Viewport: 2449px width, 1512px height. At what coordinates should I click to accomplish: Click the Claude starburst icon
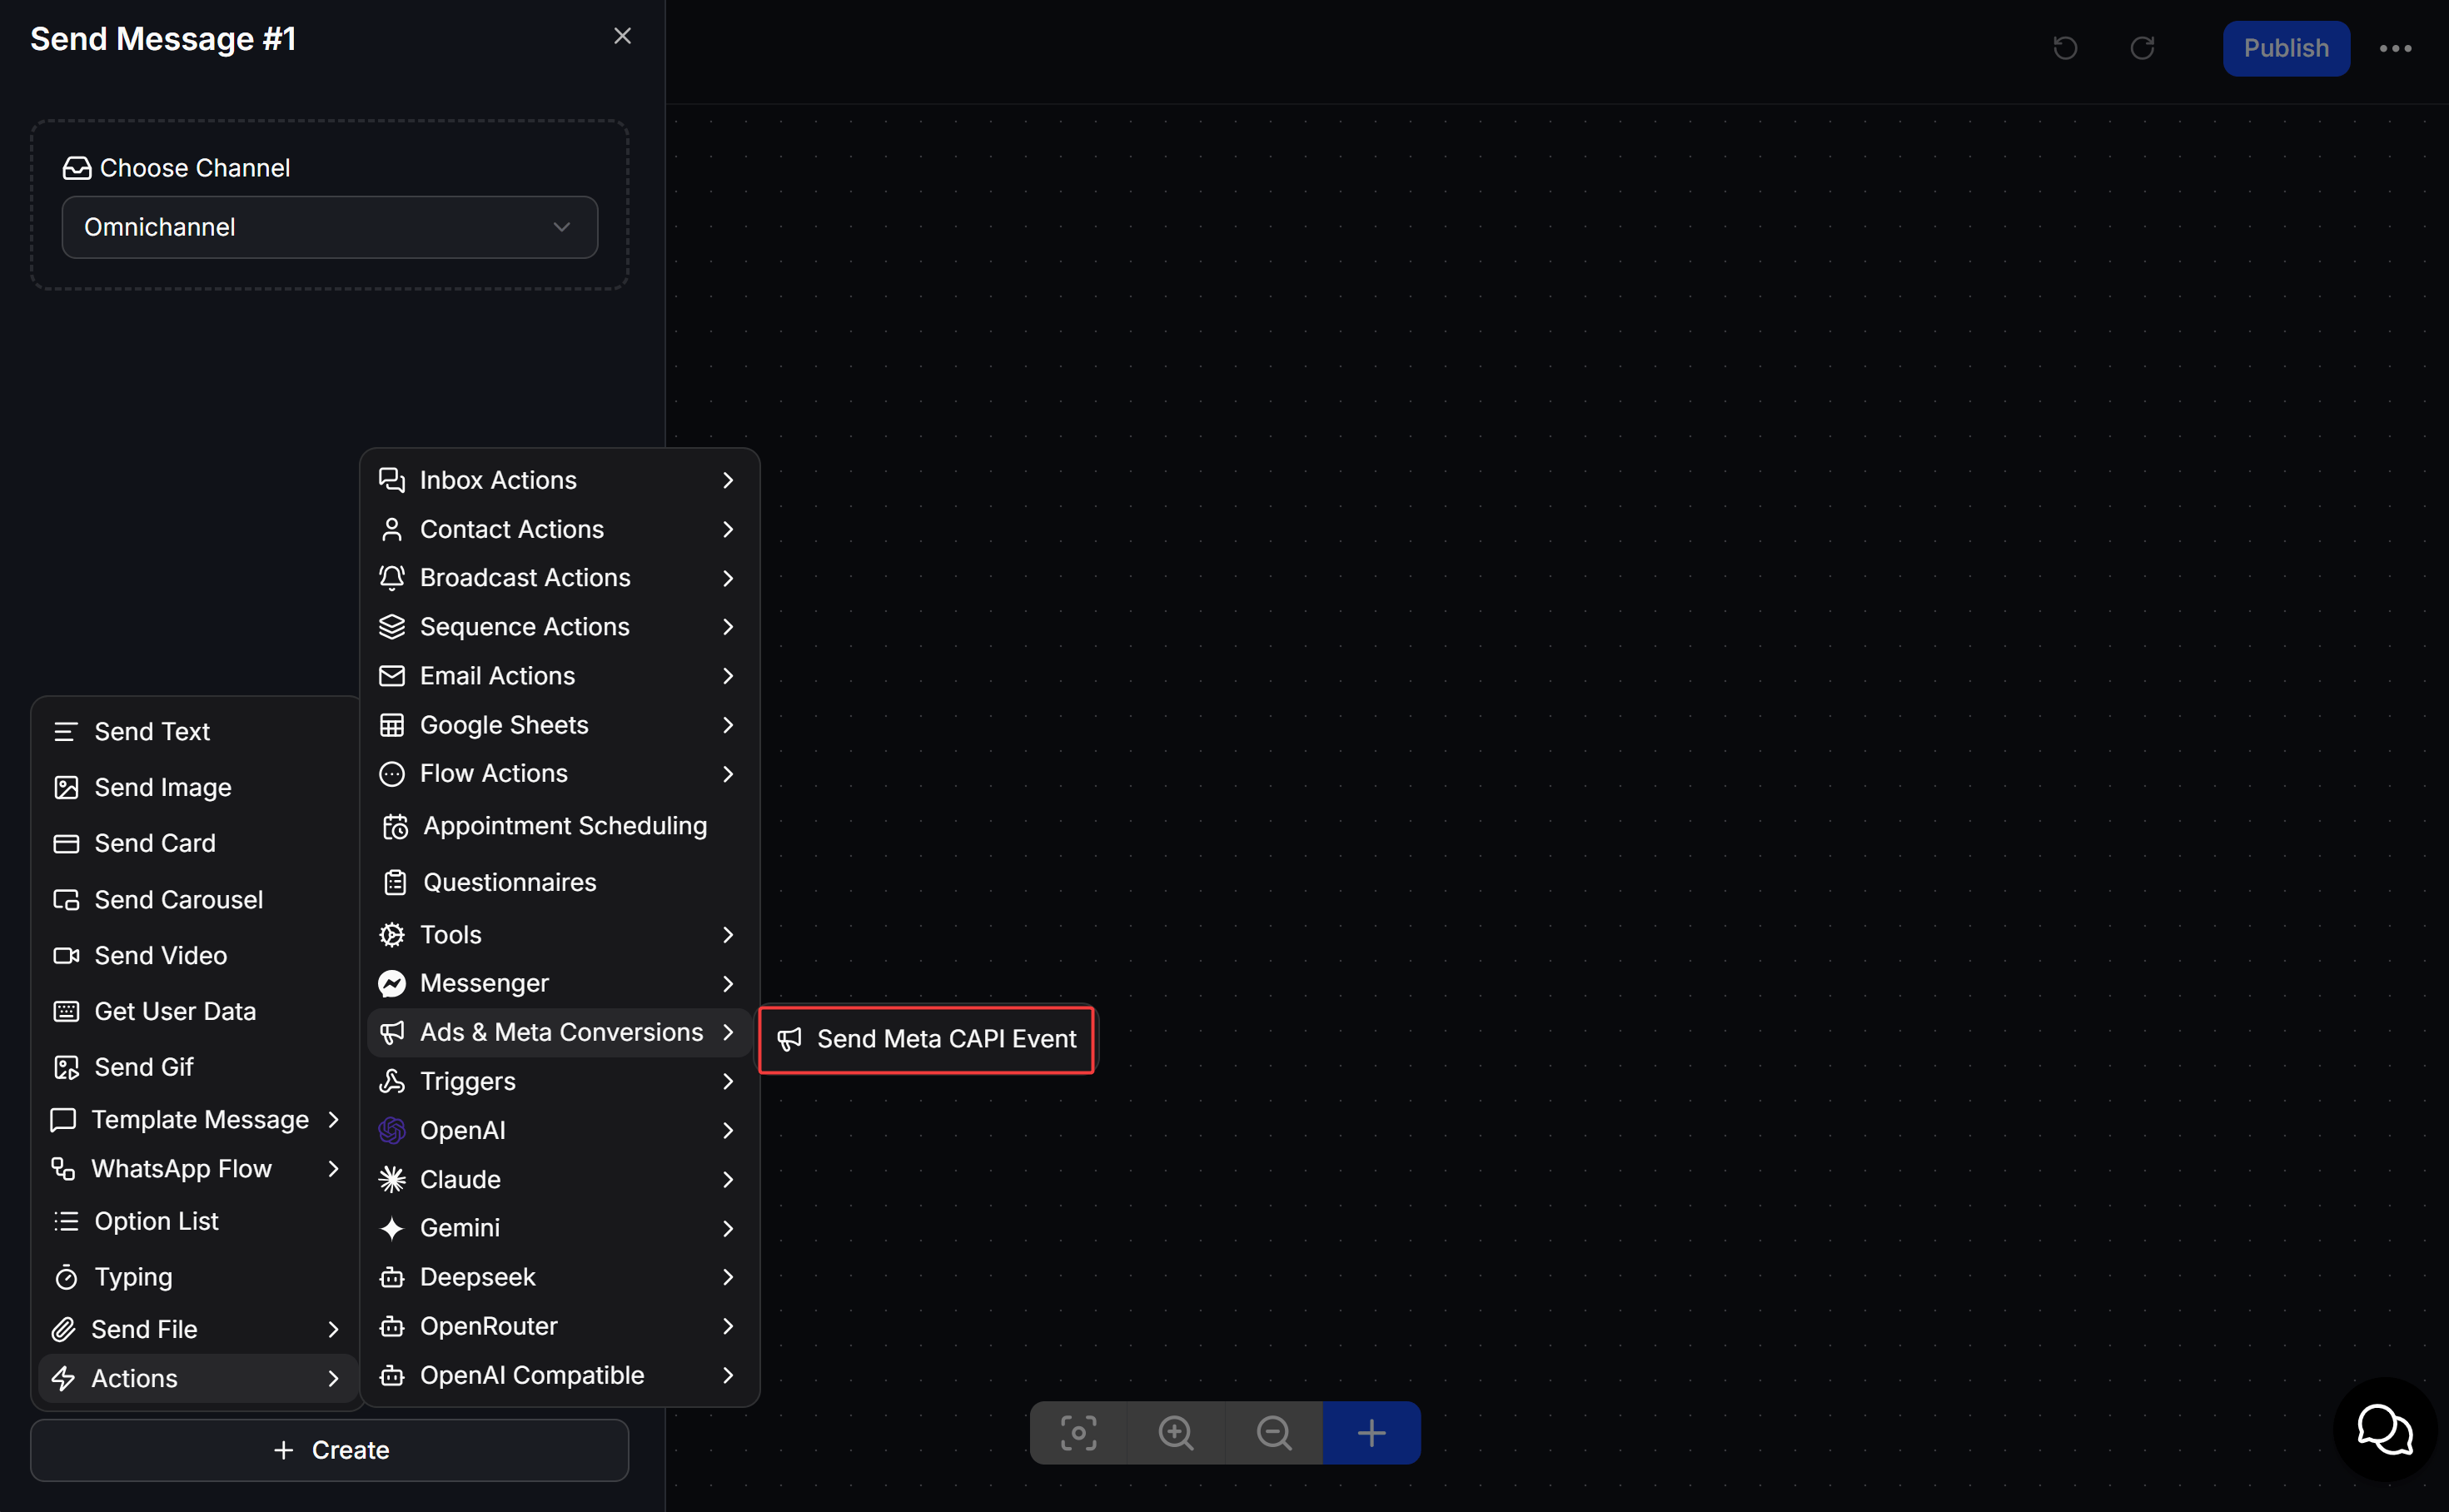pos(392,1179)
